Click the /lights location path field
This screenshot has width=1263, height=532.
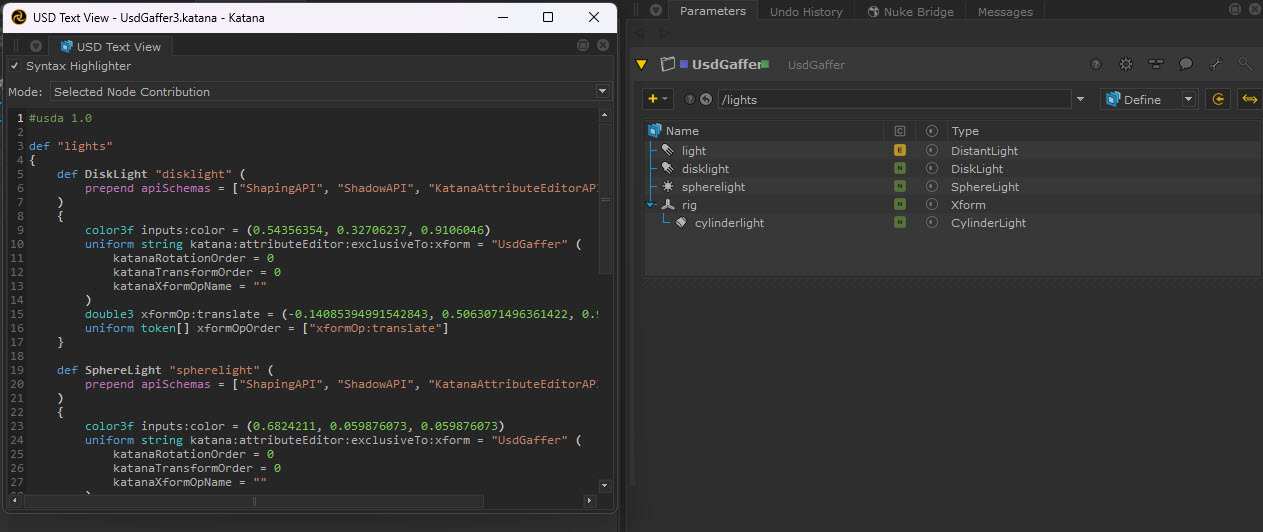[x=890, y=99]
